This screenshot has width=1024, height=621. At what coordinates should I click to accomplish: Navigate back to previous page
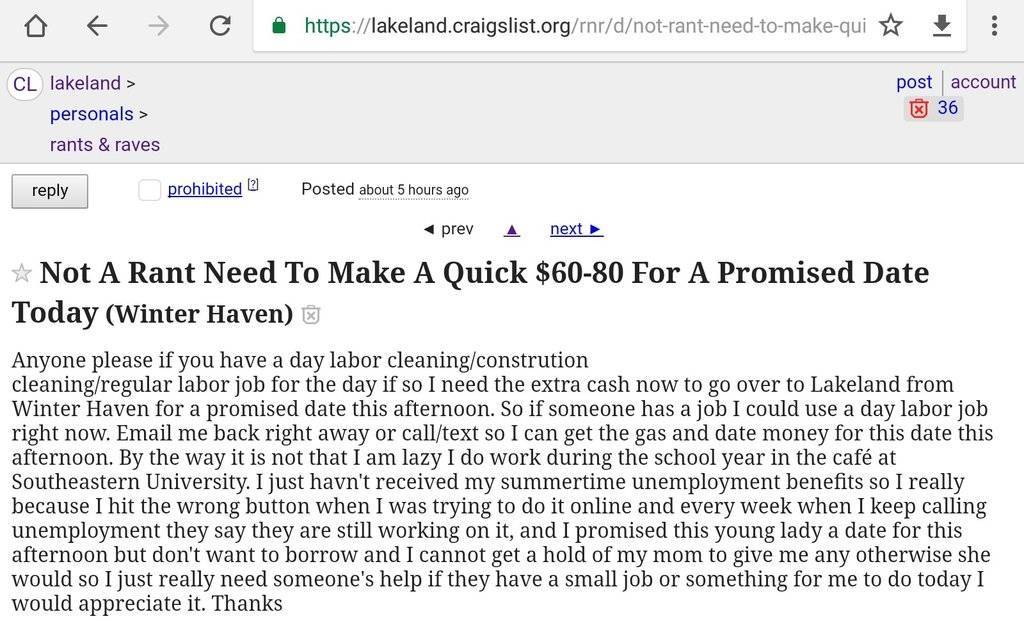[97, 26]
